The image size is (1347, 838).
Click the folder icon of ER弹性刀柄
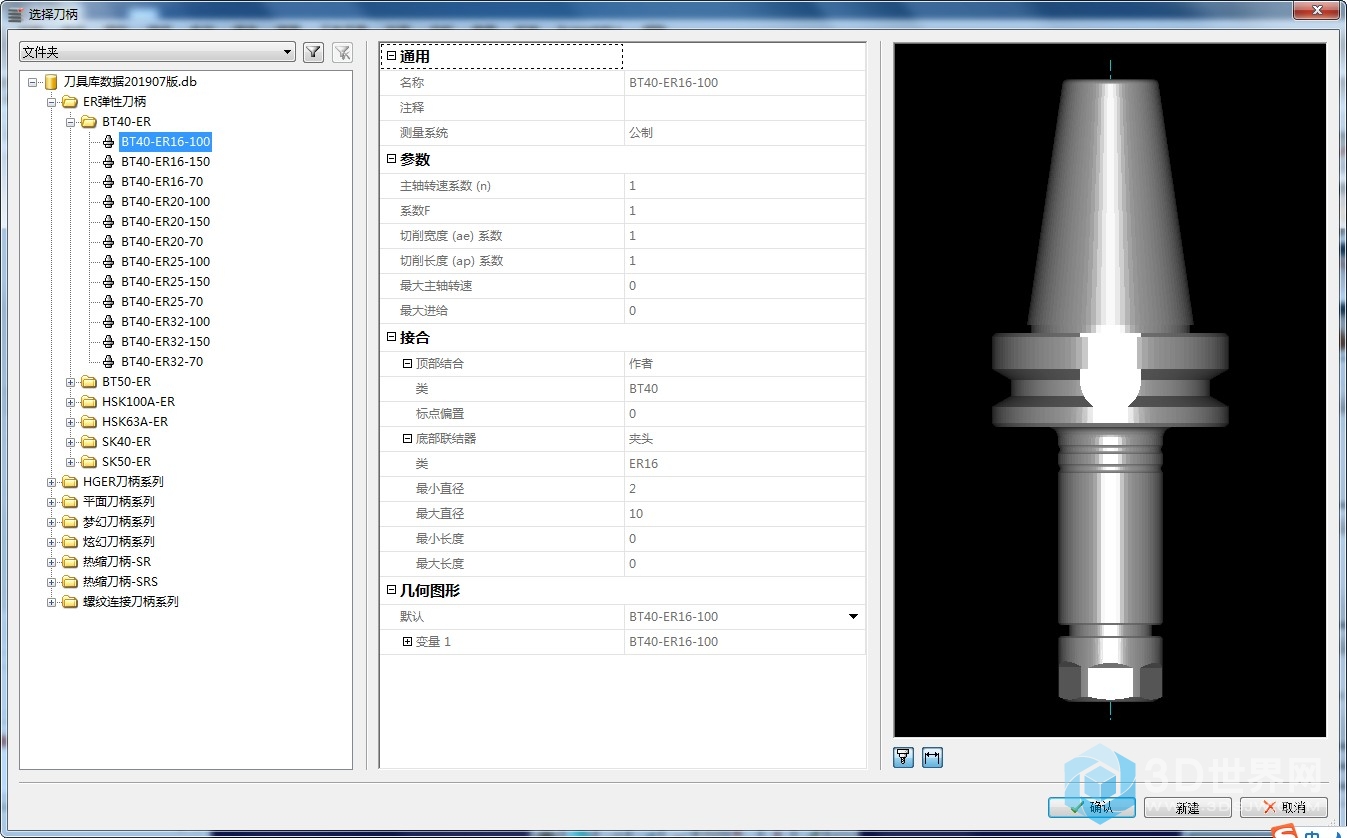click(70, 102)
